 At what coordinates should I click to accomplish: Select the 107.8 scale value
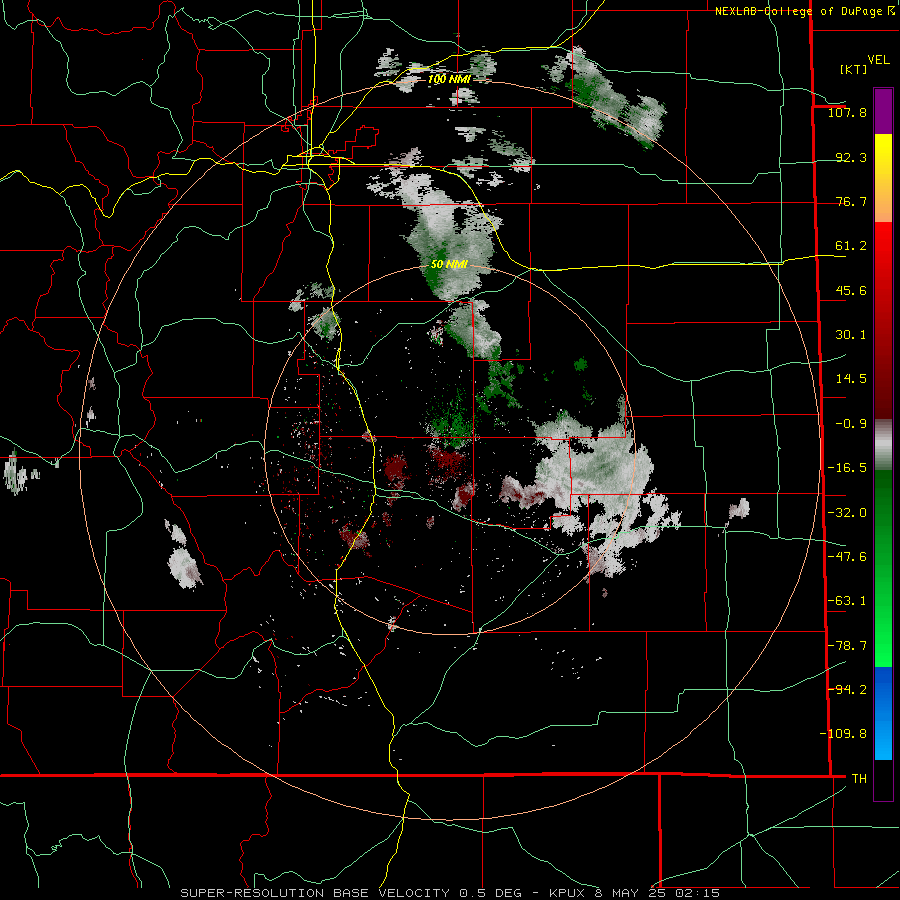click(x=847, y=112)
